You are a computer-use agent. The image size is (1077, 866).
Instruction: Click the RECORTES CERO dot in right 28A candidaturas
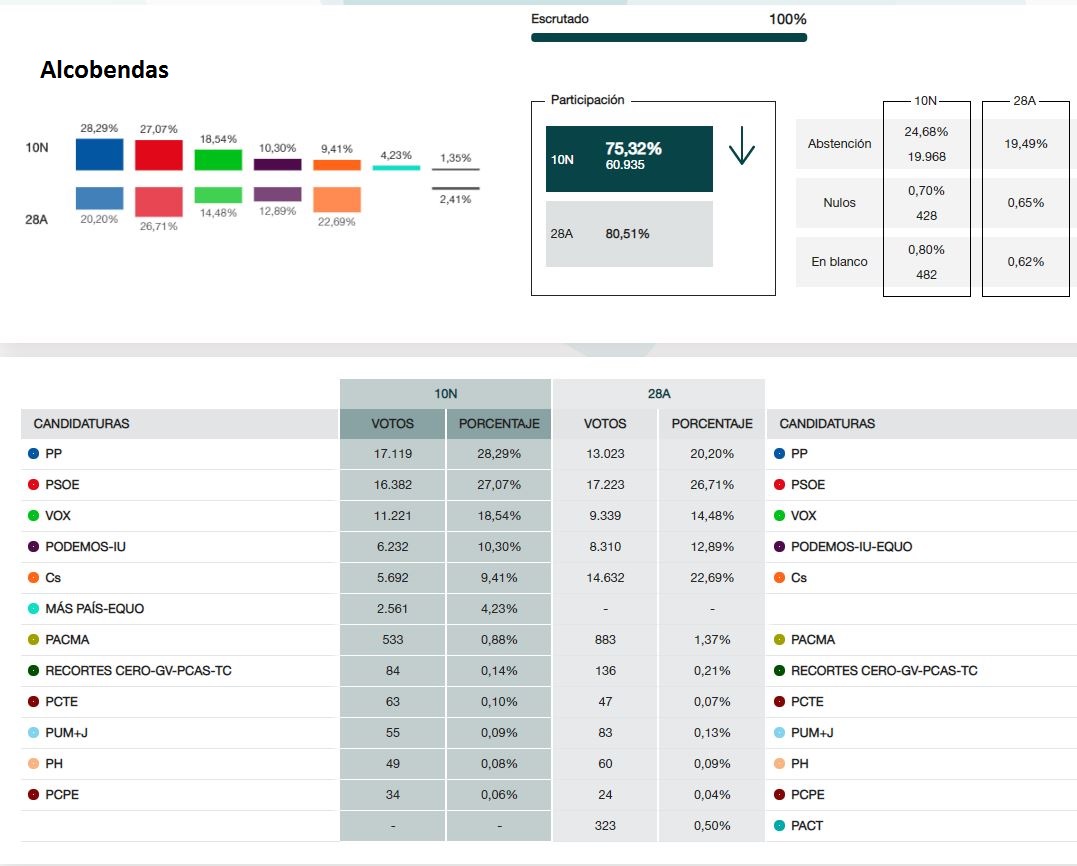pos(779,670)
